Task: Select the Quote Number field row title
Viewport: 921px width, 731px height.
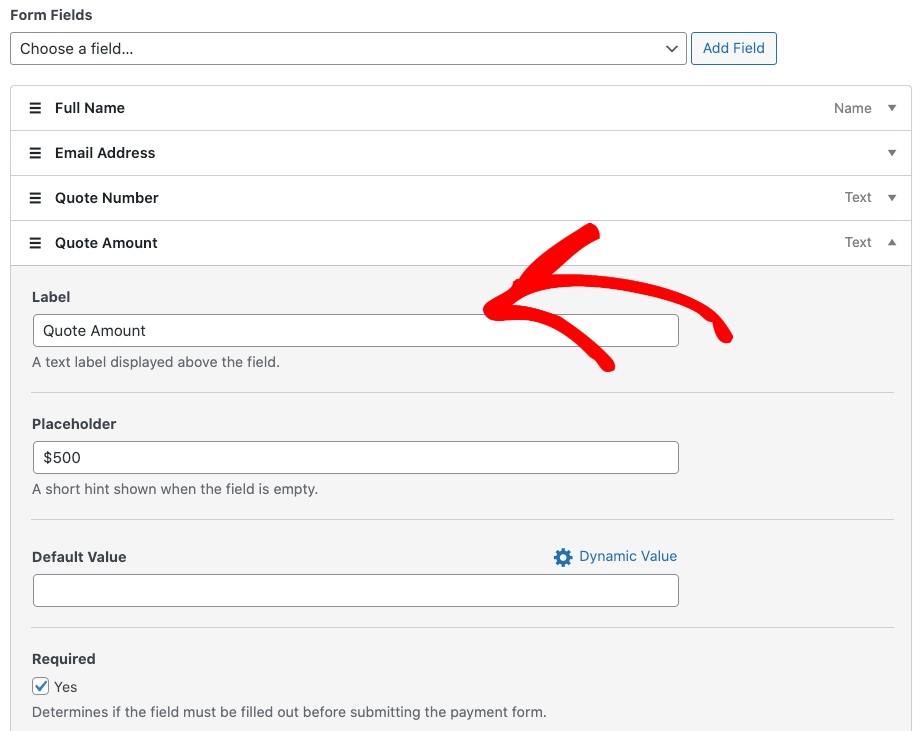Action: point(107,198)
